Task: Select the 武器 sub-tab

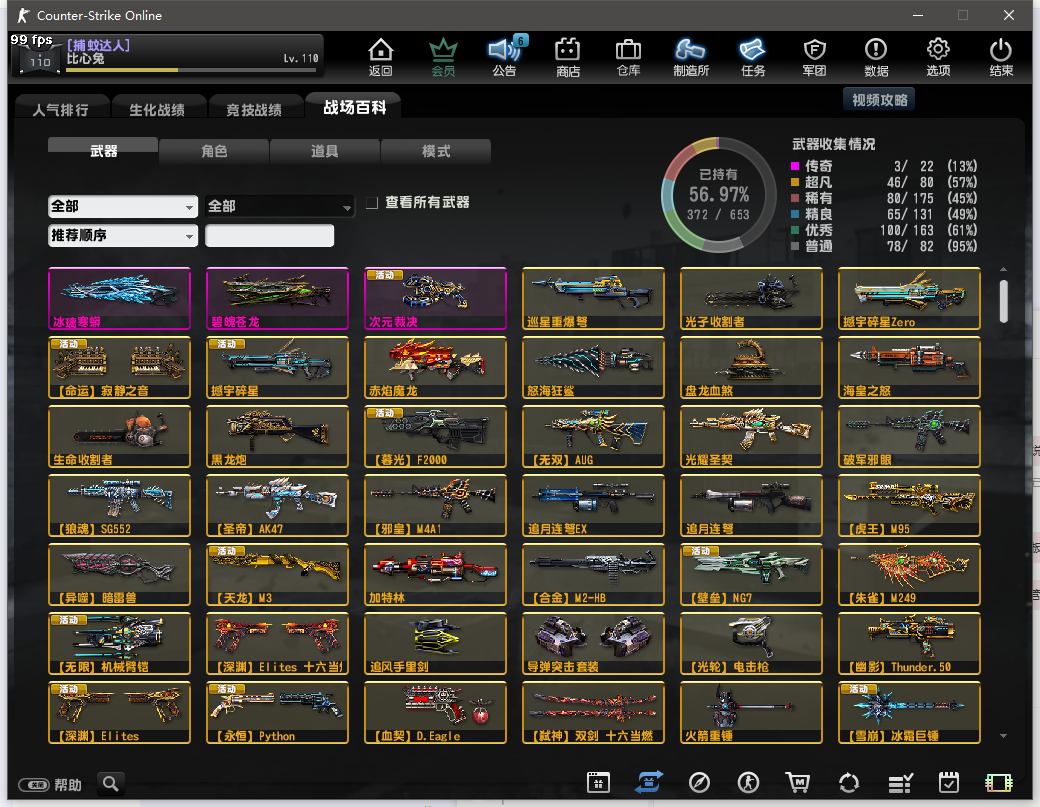Action: click(103, 150)
